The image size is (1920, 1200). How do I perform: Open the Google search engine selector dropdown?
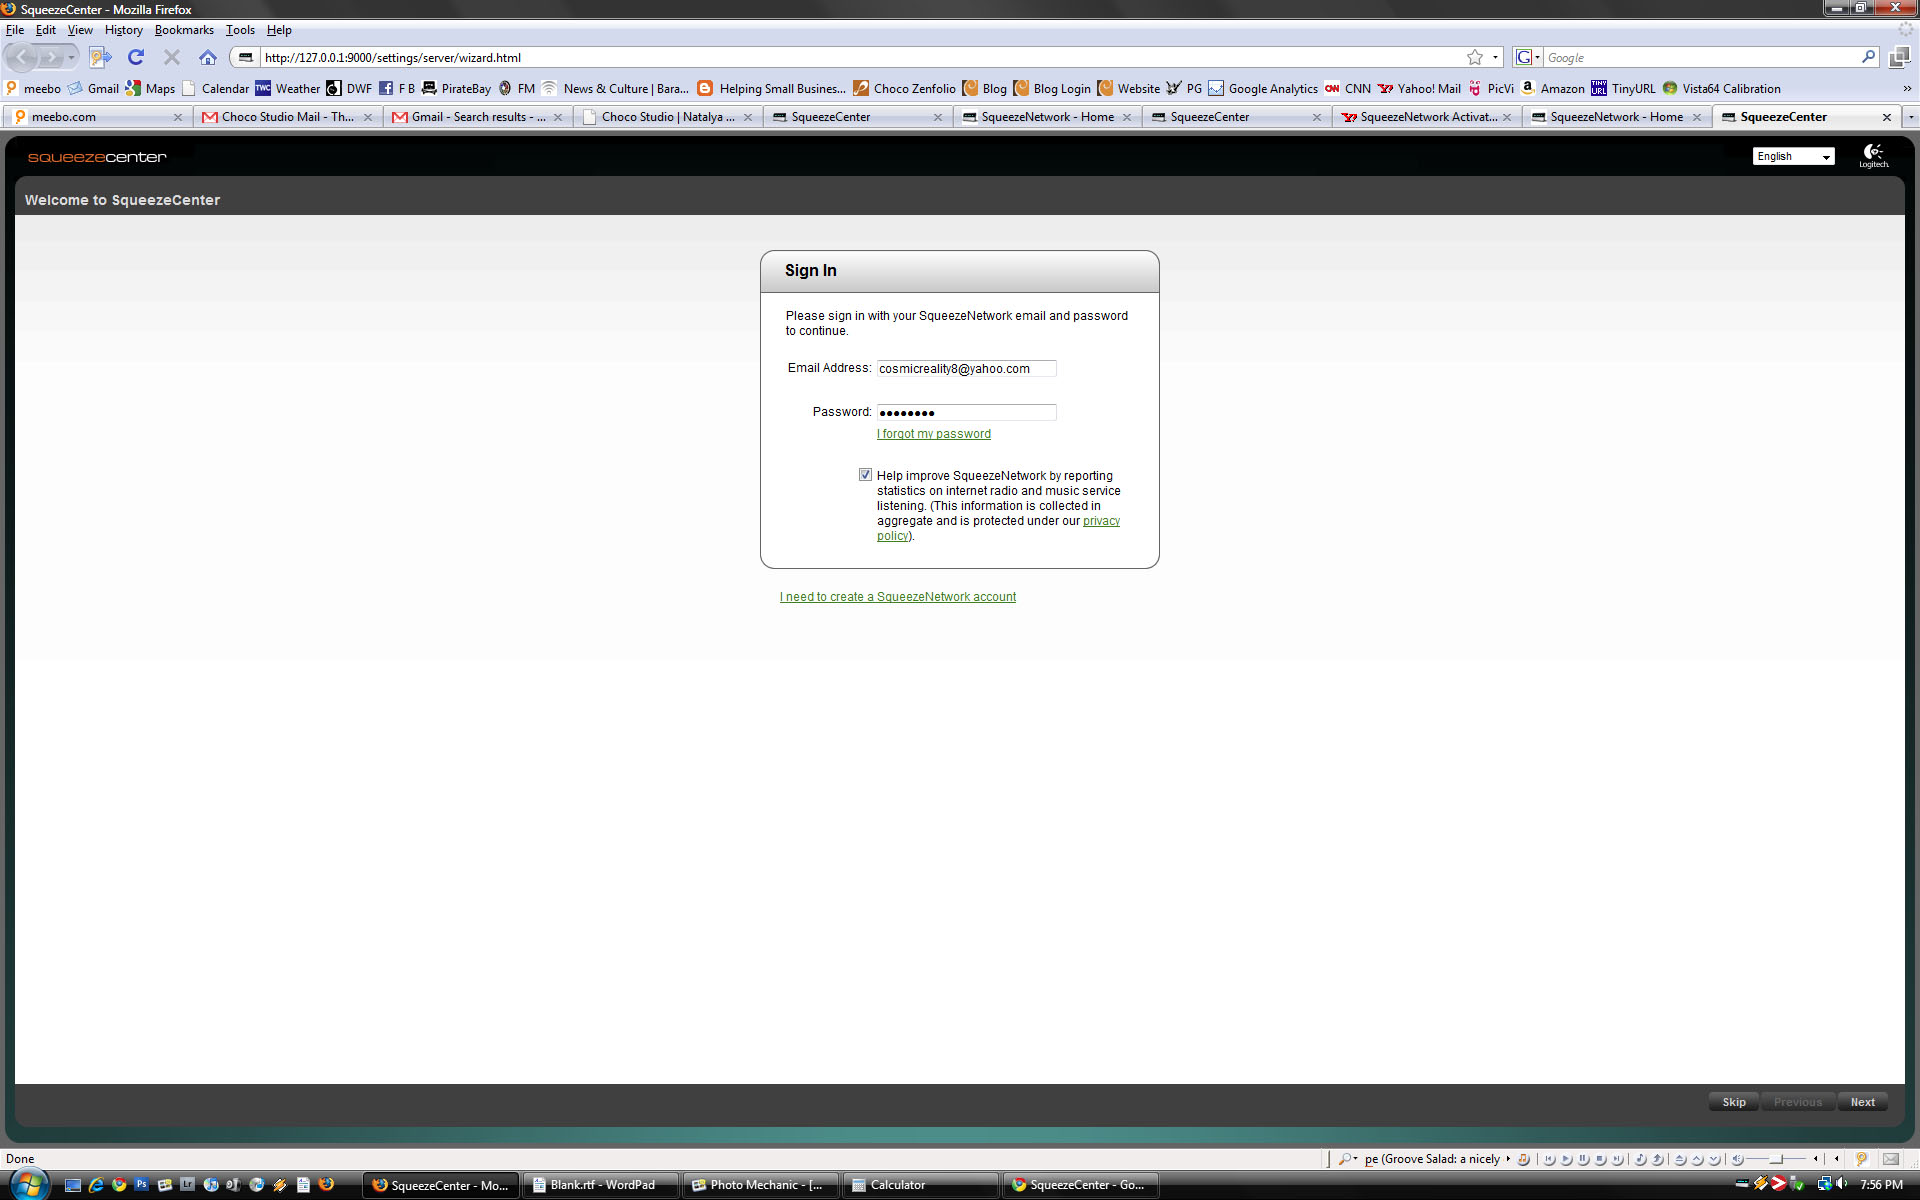click(1527, 57)
